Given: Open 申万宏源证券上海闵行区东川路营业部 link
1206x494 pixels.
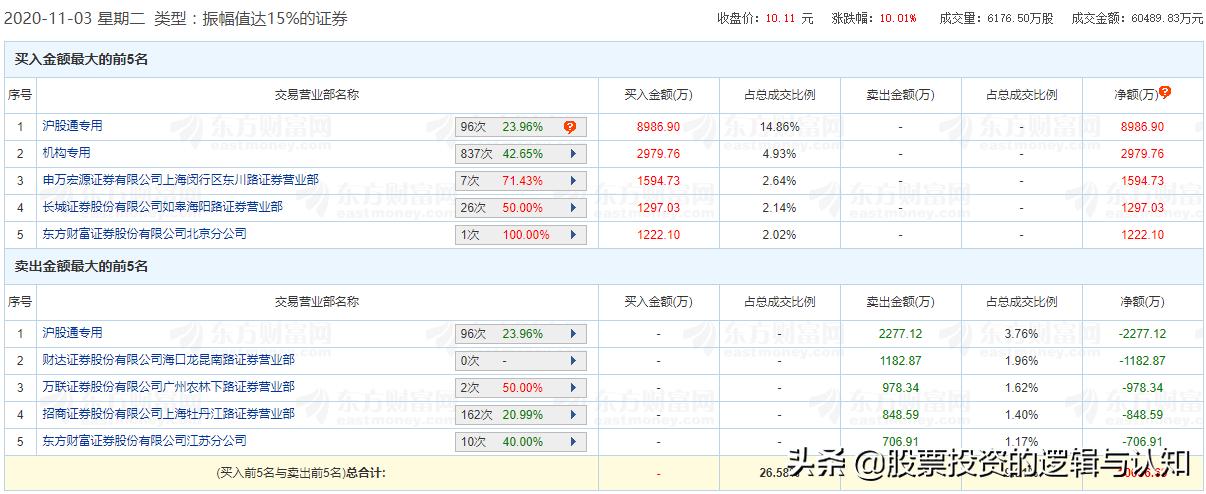Looking at the screenshot, I should pyautogui.click(x=180, y=180).
